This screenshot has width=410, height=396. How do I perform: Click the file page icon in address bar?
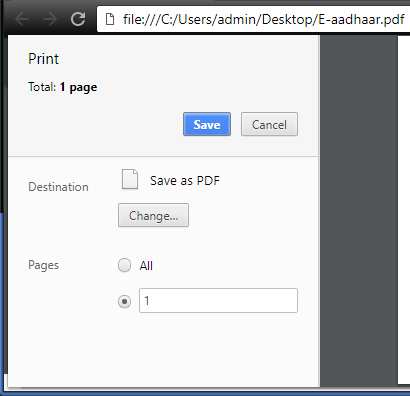(110, 19)
